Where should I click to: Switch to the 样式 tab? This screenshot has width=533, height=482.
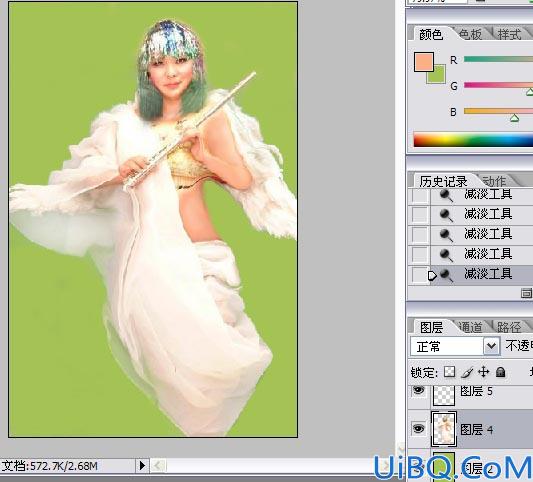pos(509,34)
